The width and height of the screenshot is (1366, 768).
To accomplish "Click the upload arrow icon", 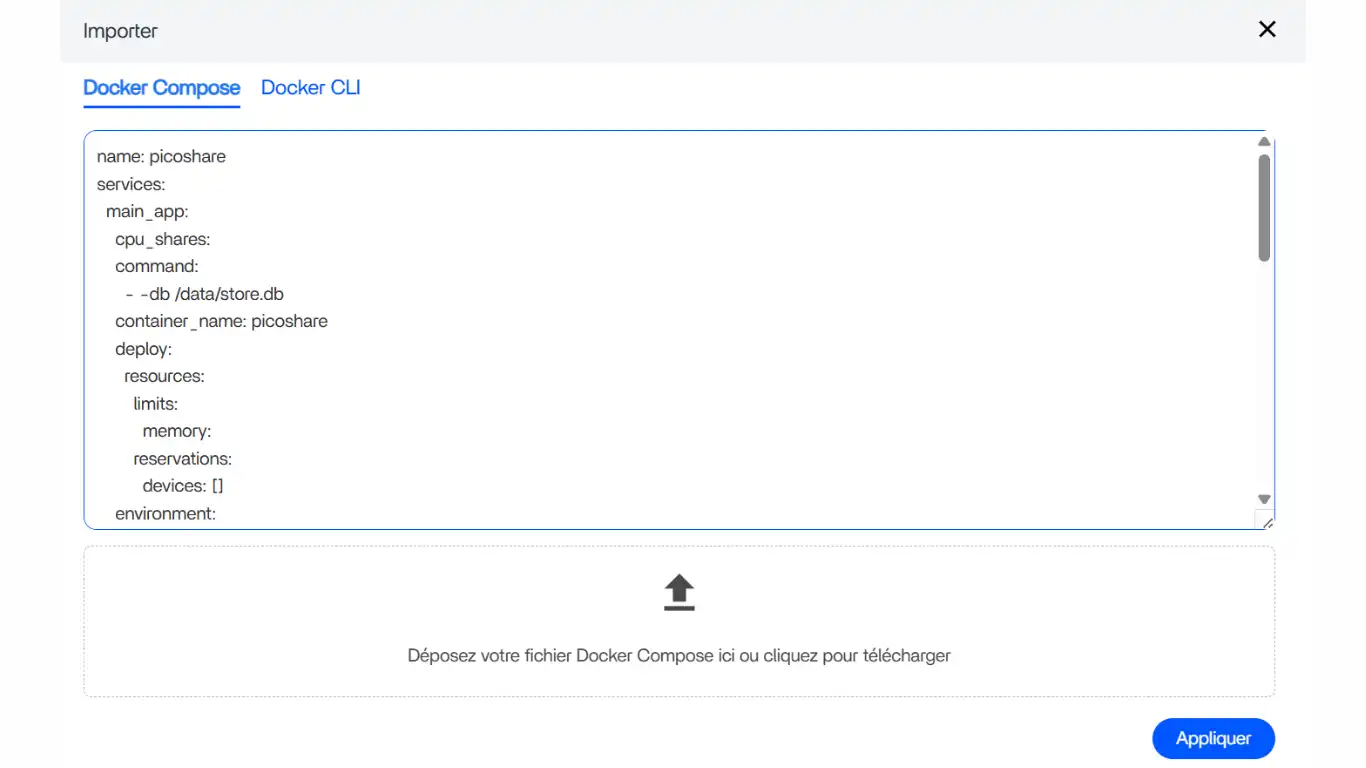I will click(x=679, y=592).
